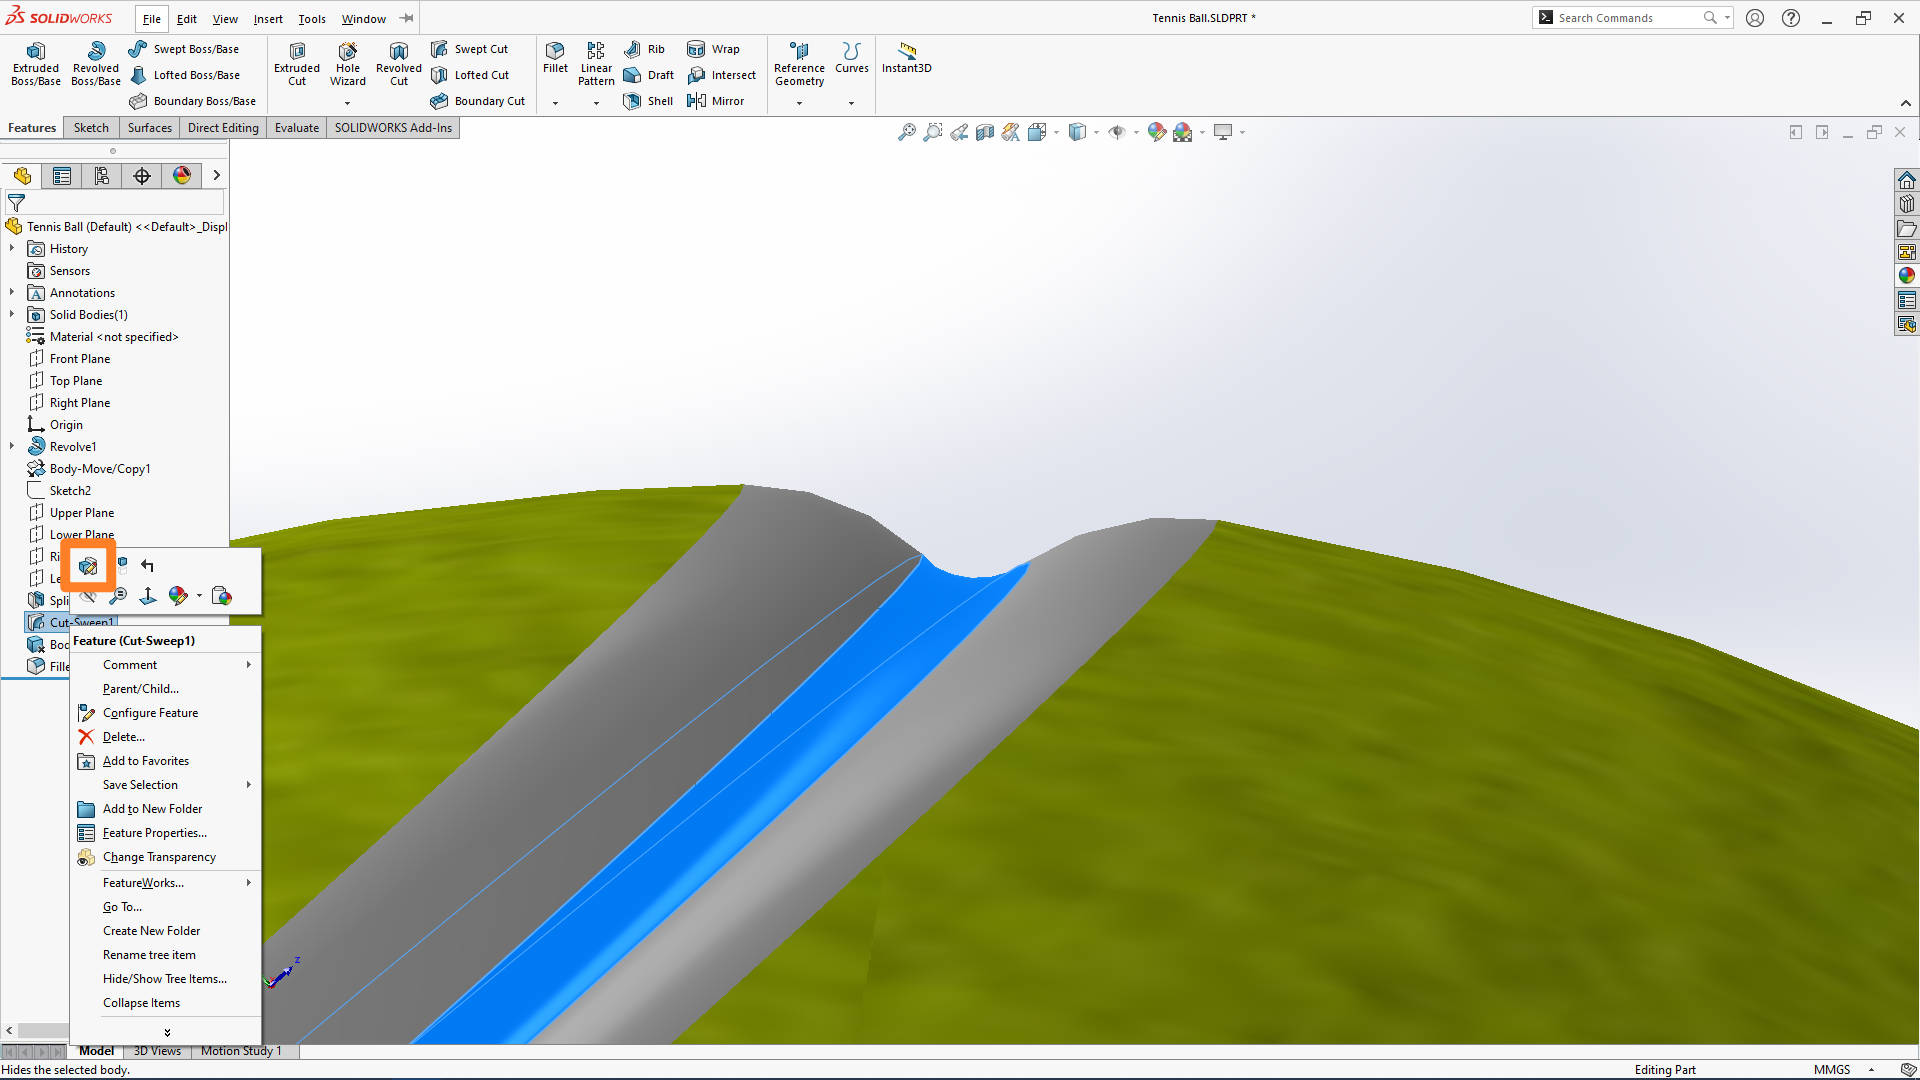Select the Fillet tool

555,57
